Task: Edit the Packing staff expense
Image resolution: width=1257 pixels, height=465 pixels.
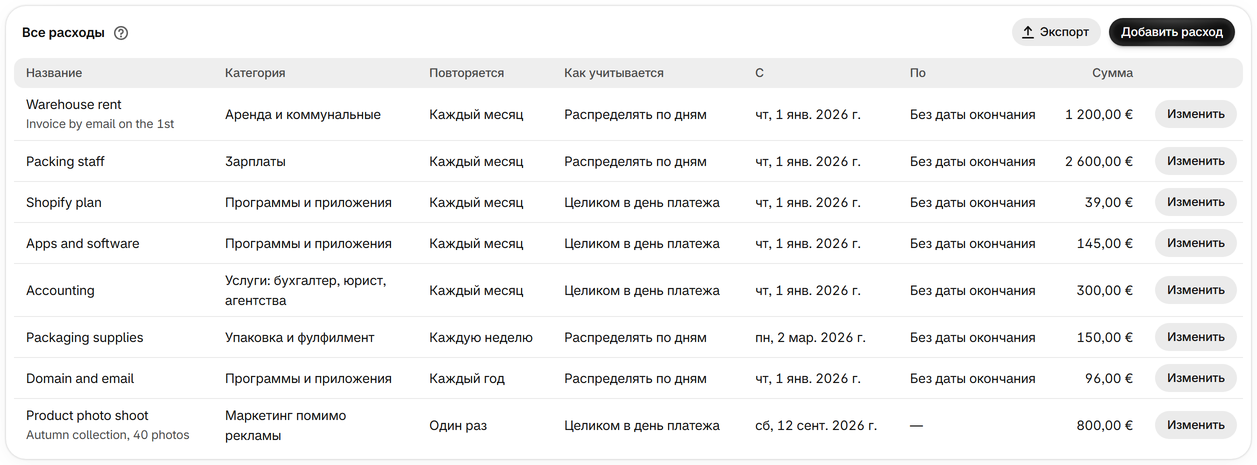Action: (x=1196, y=161)
